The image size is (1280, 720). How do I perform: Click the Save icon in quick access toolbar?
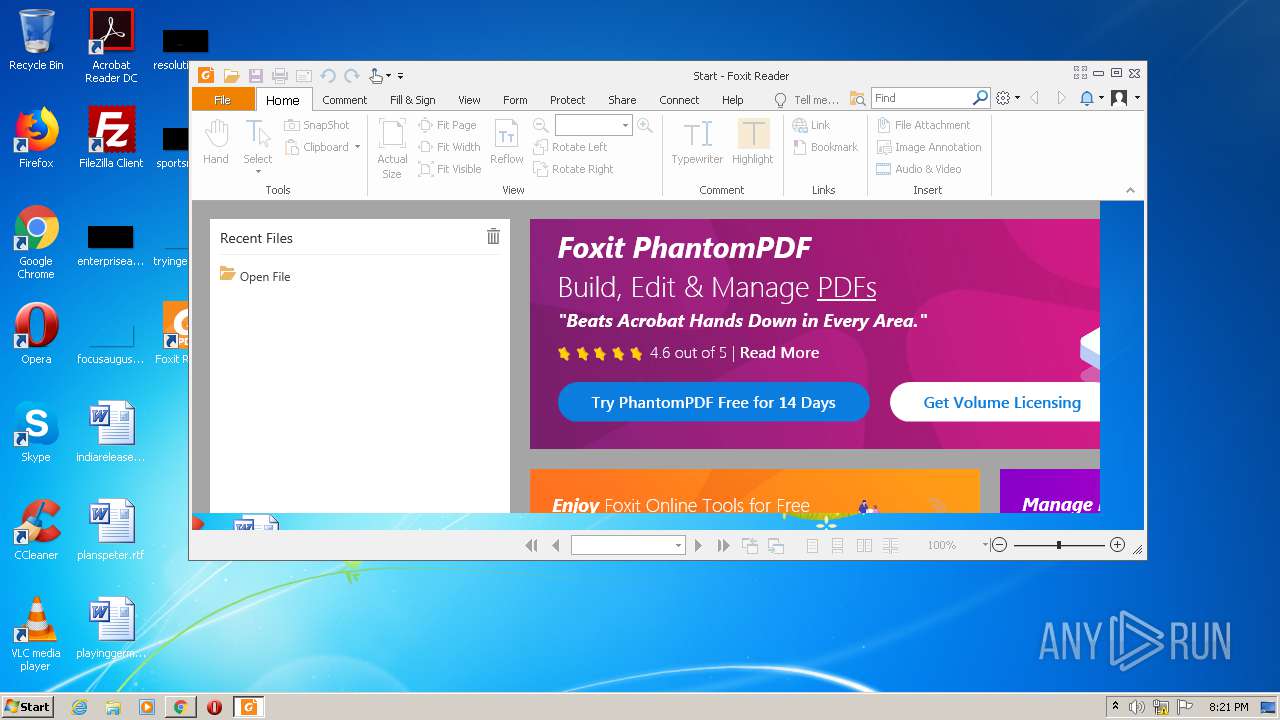click(256, 76)
